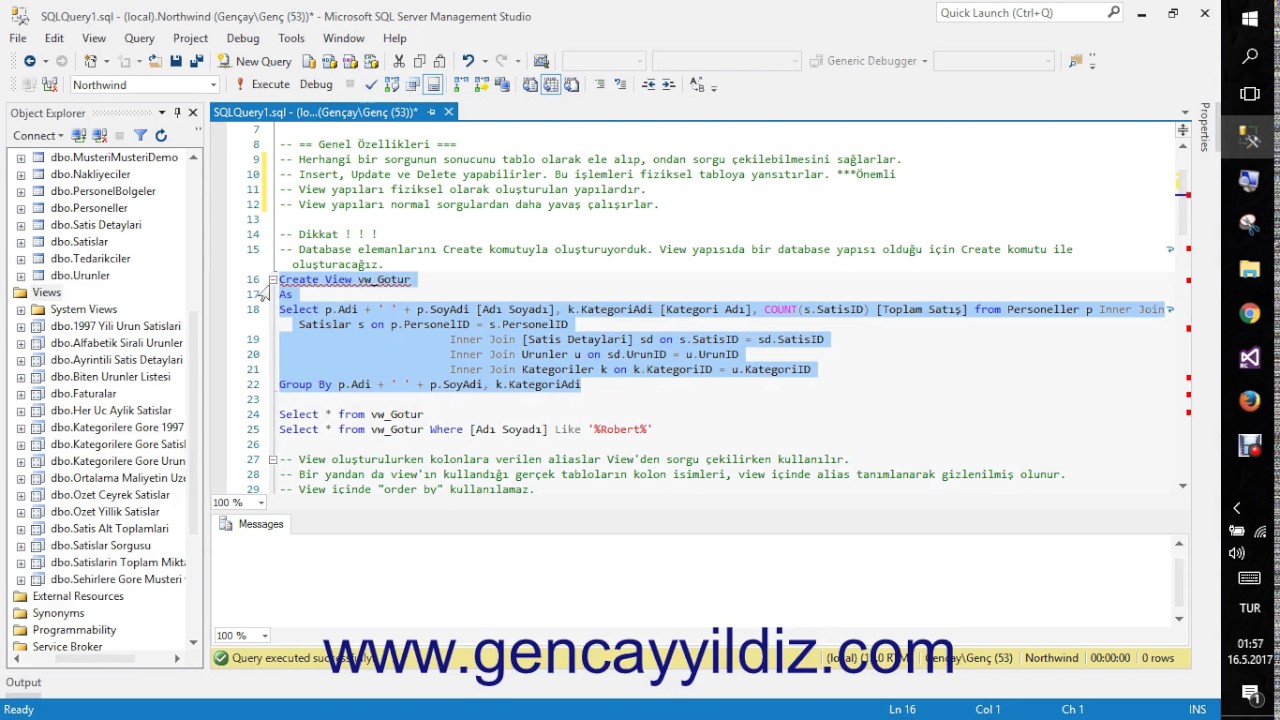
Task: Select dbo.Personeller in Object Explorer
Action: (x=89, y=208)
